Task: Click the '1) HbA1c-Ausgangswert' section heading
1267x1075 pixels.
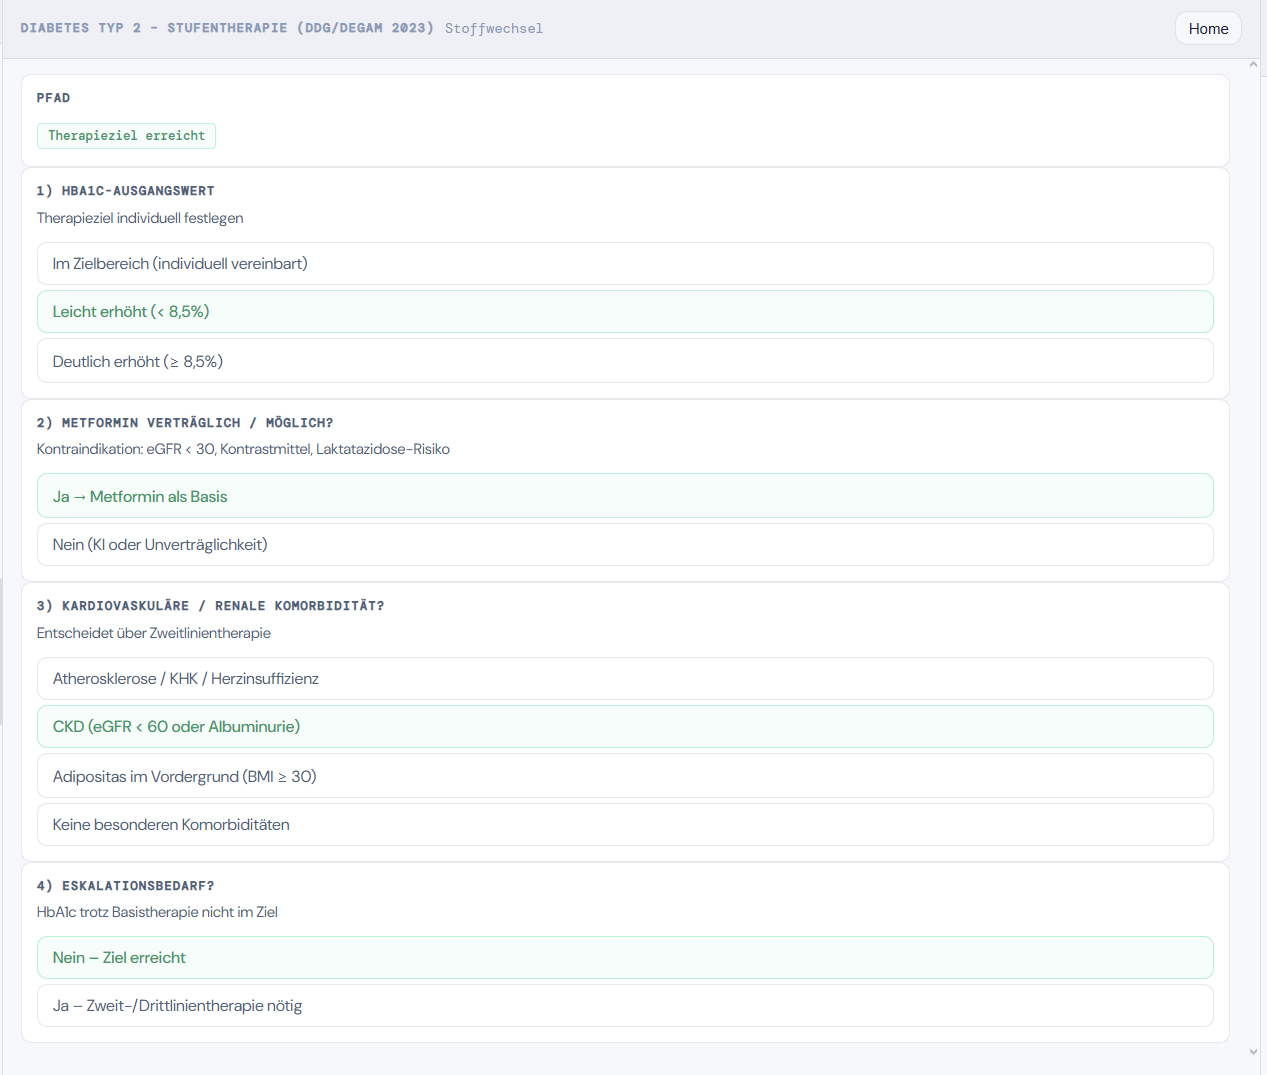Action: pyautogui.click(x=125, y=191)
